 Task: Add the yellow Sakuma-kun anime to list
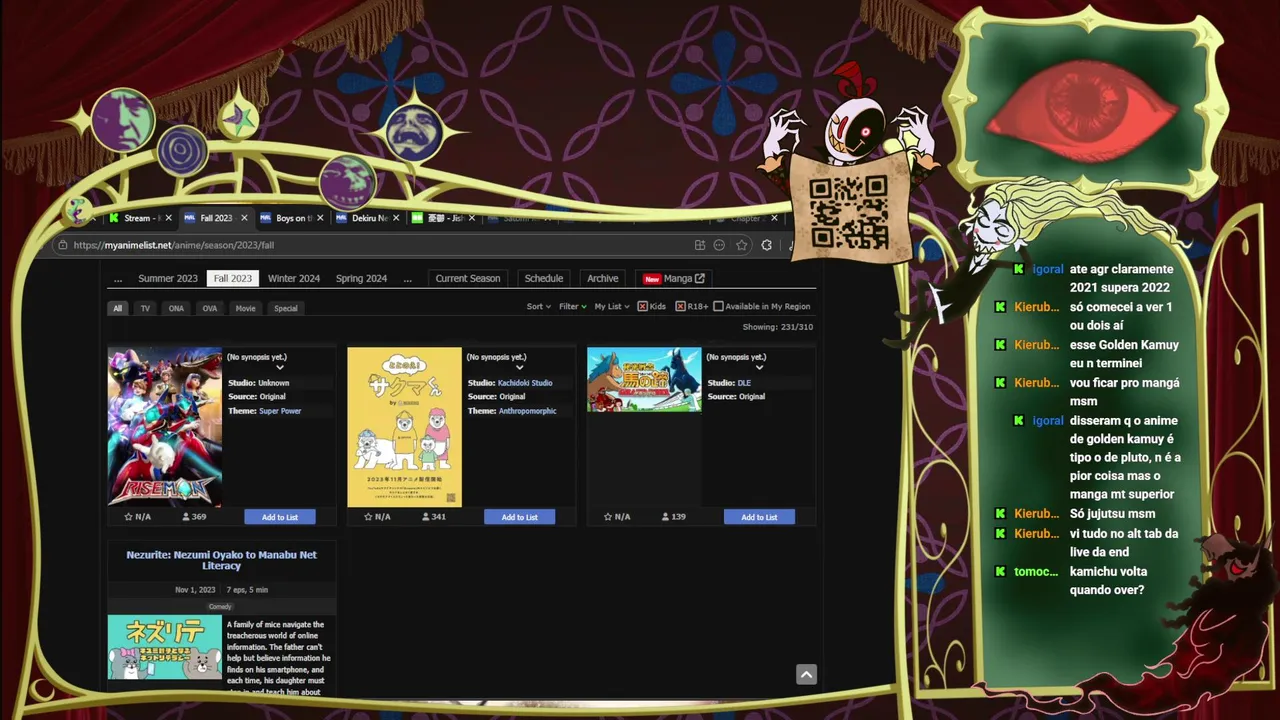point(520,517)
